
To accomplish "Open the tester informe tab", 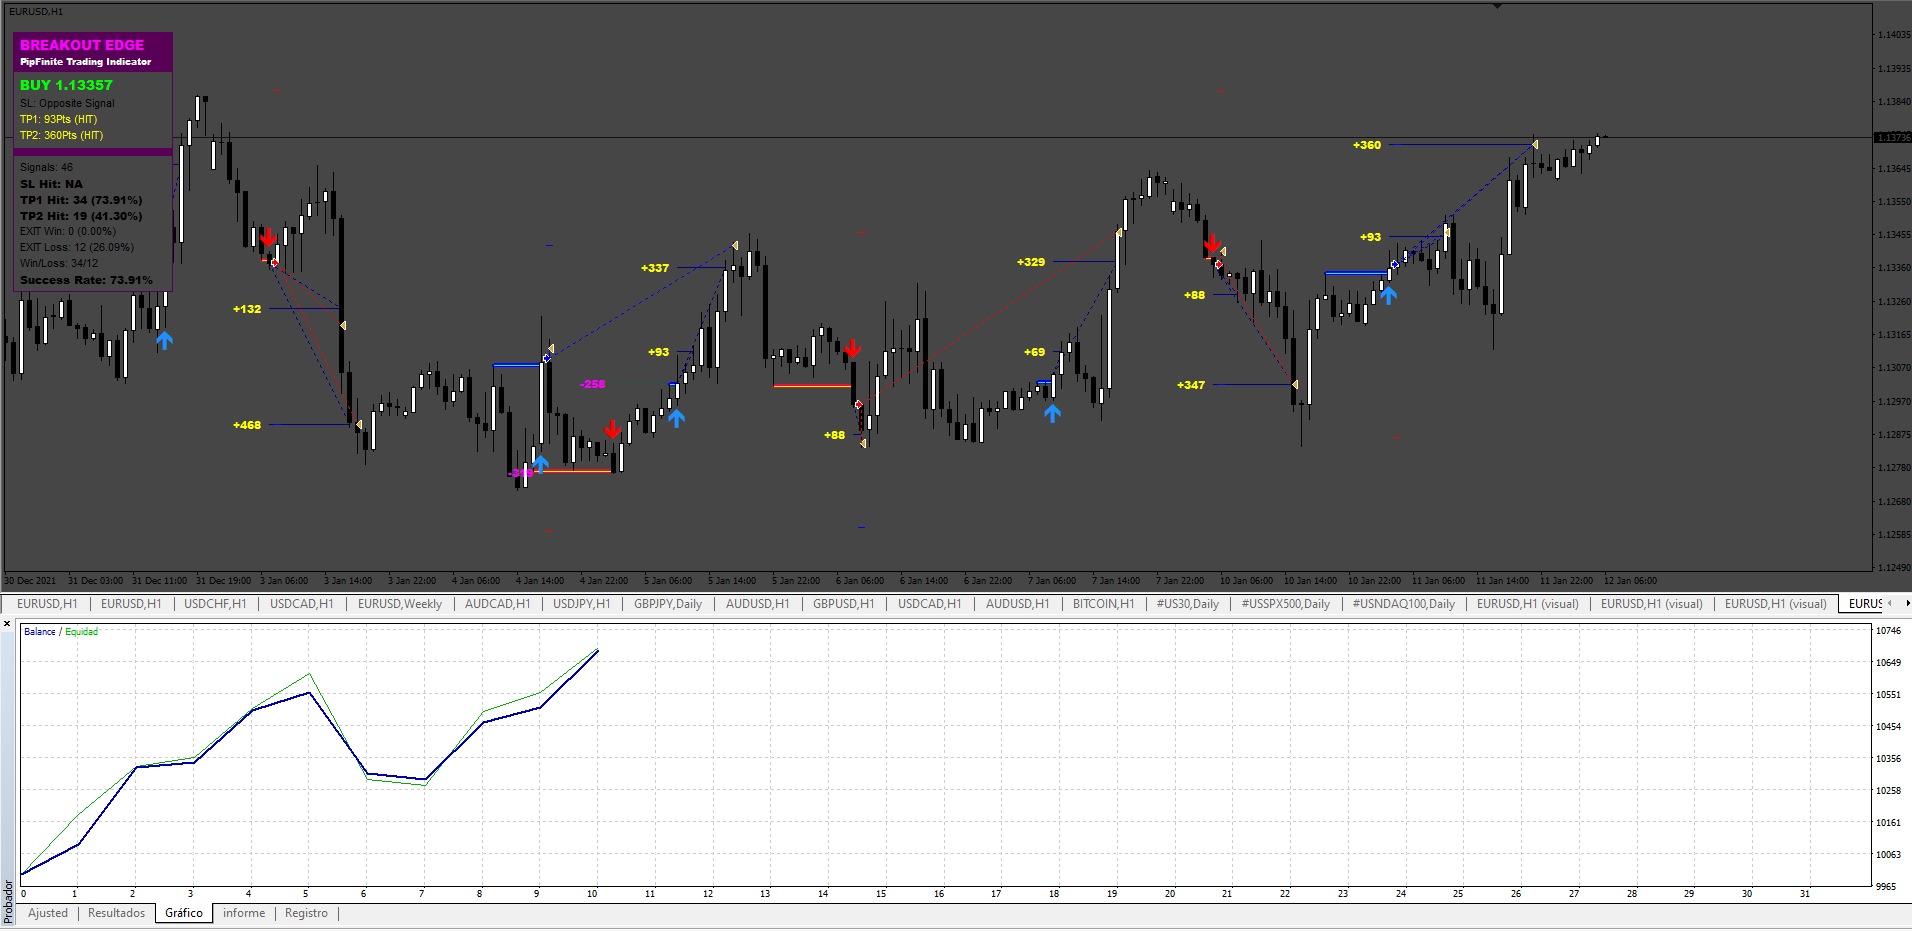I will [244, 913].
